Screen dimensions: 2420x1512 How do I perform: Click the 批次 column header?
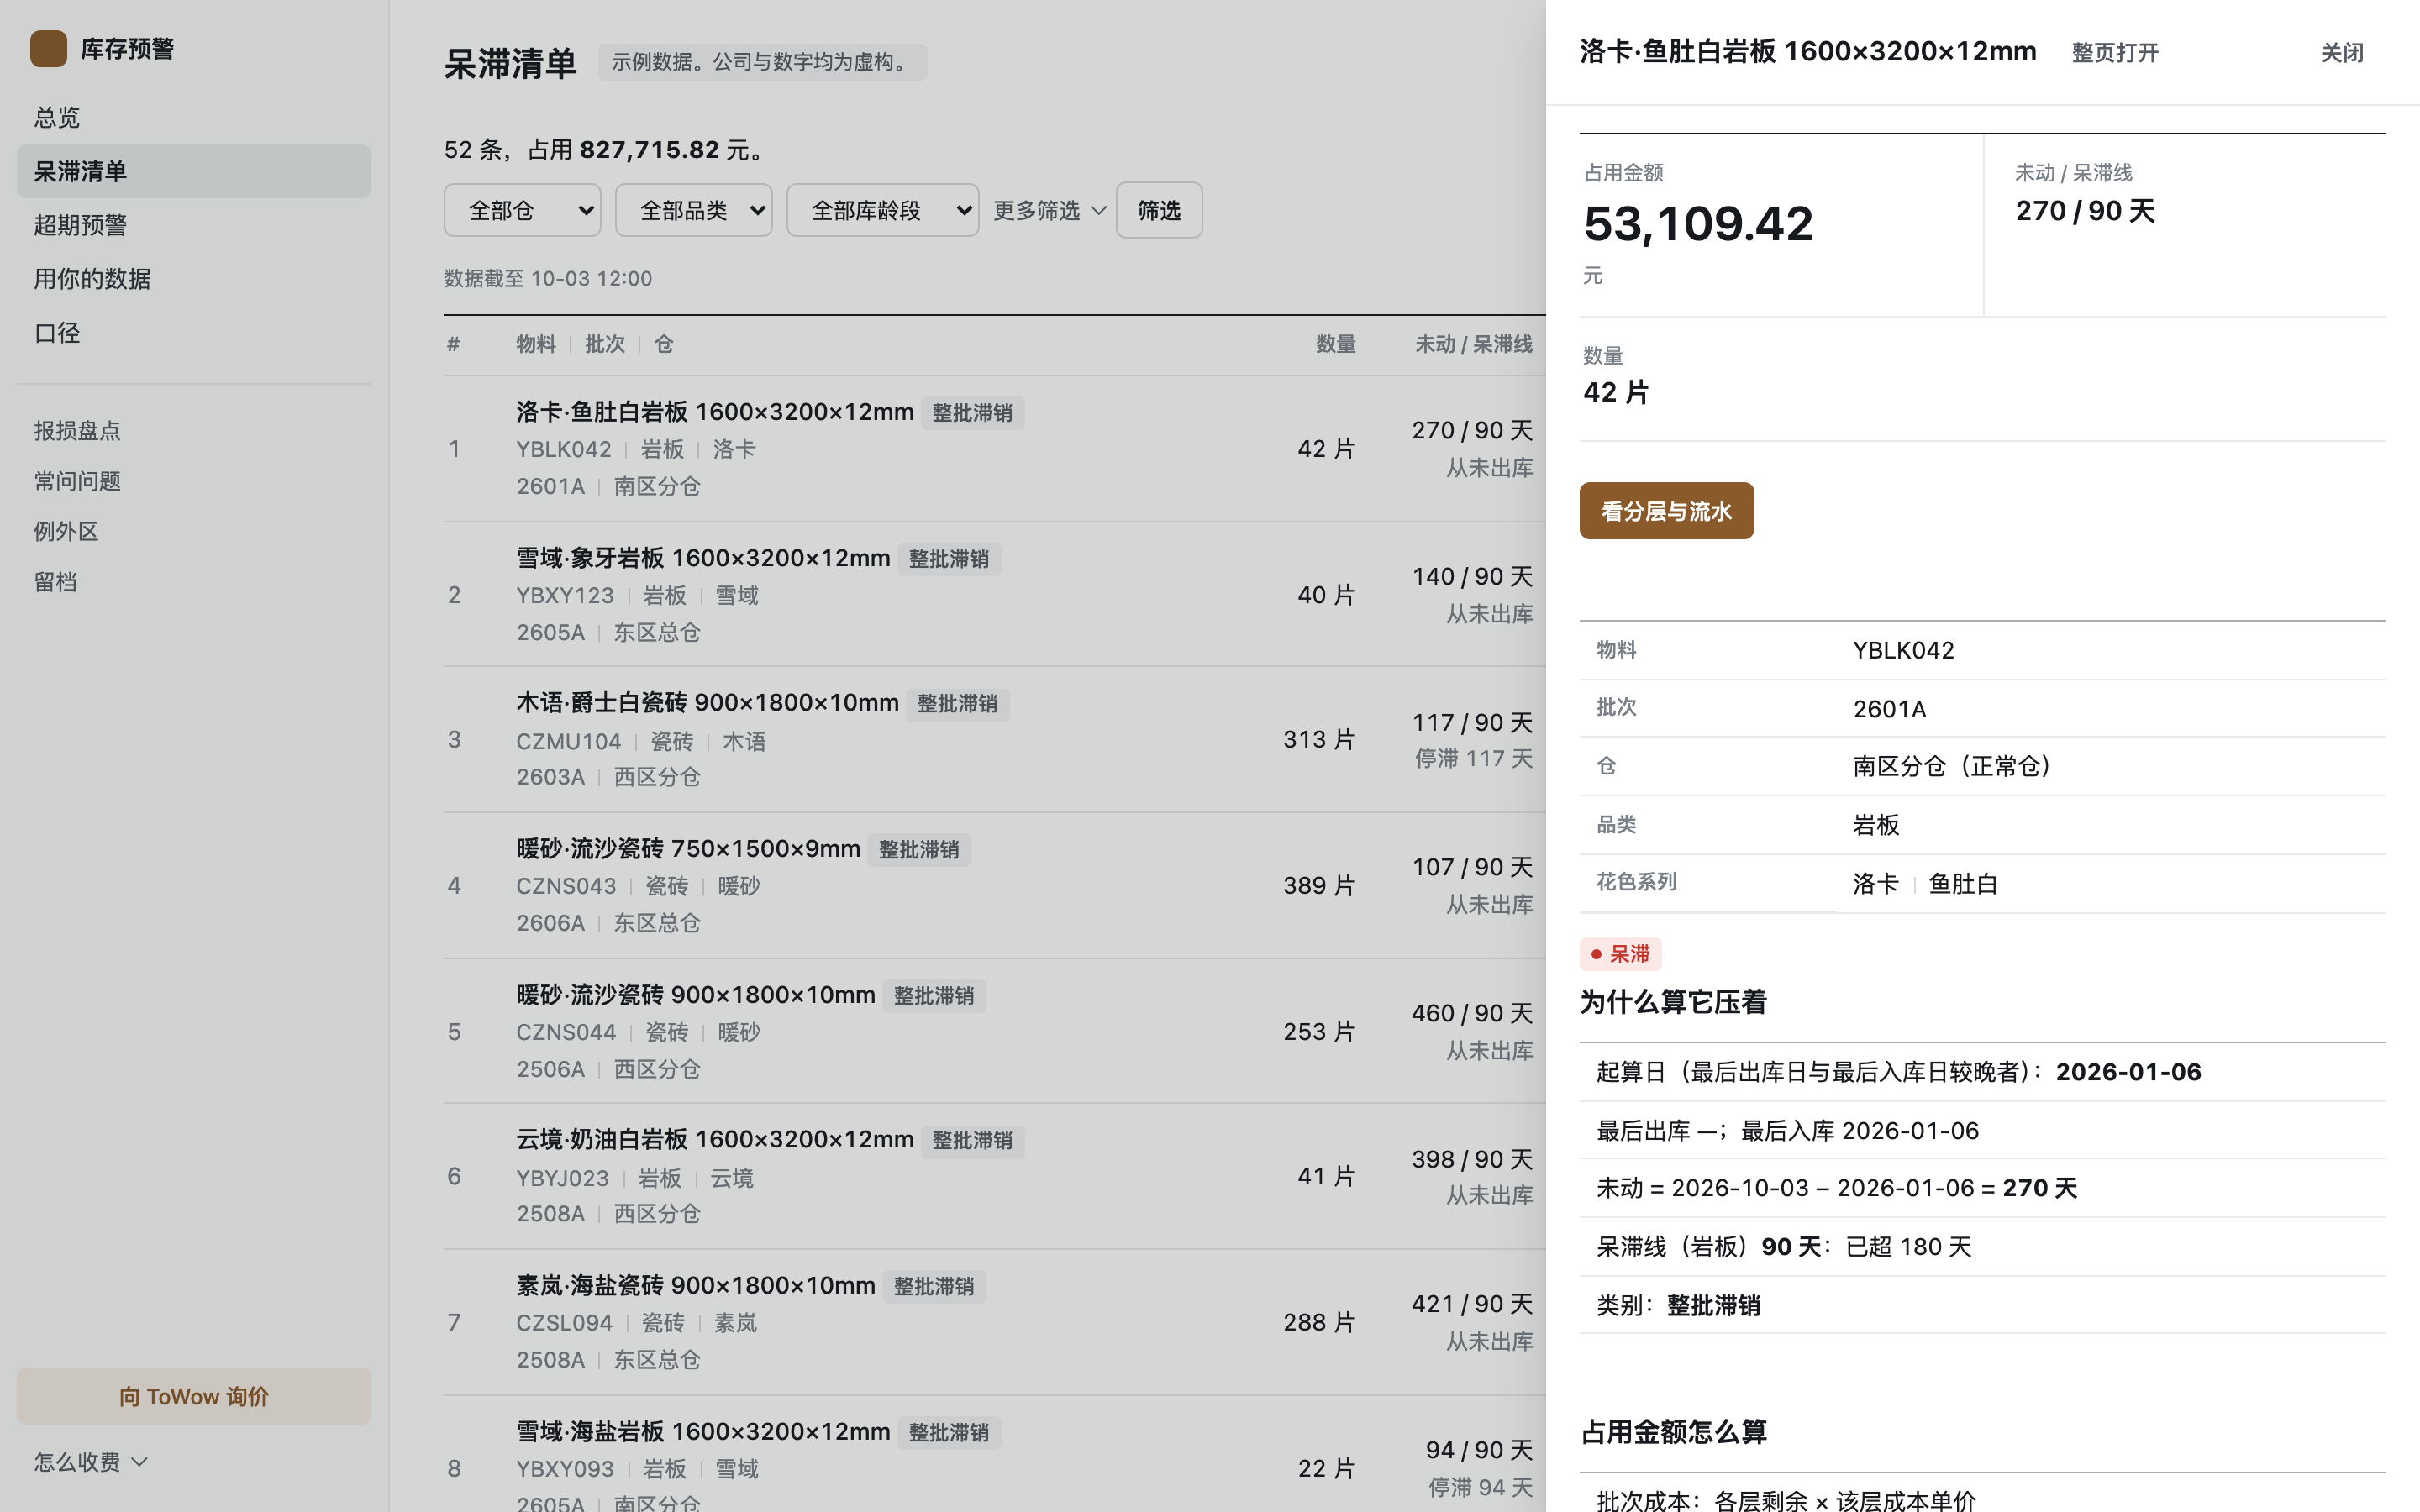click(x=604, y=344)
